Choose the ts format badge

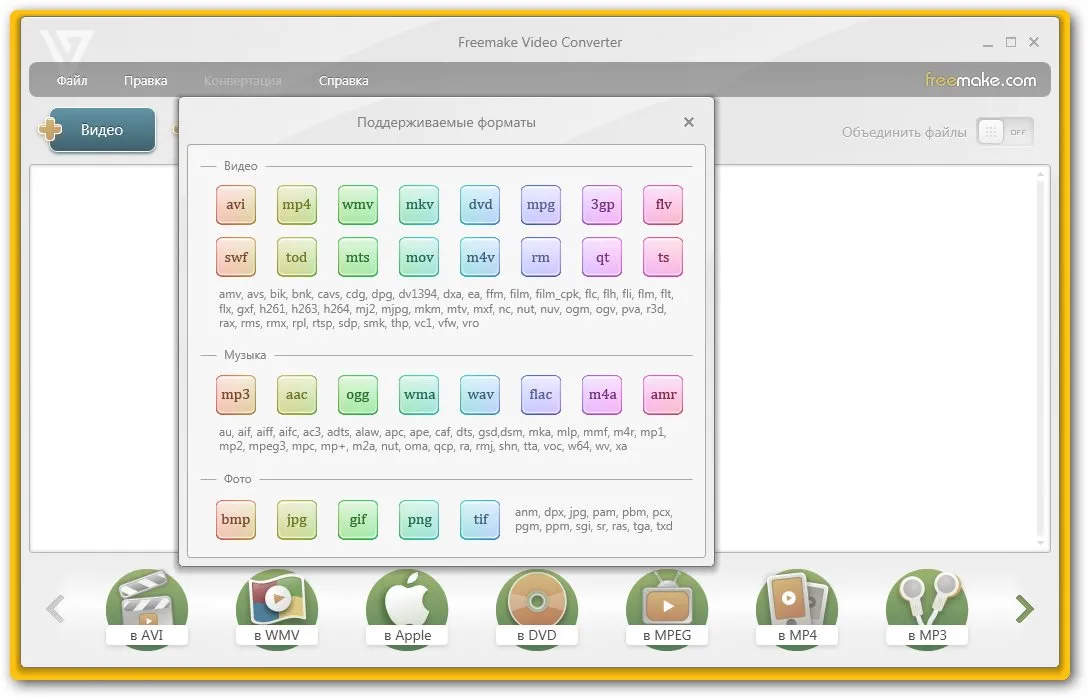[x=663, y=257]
